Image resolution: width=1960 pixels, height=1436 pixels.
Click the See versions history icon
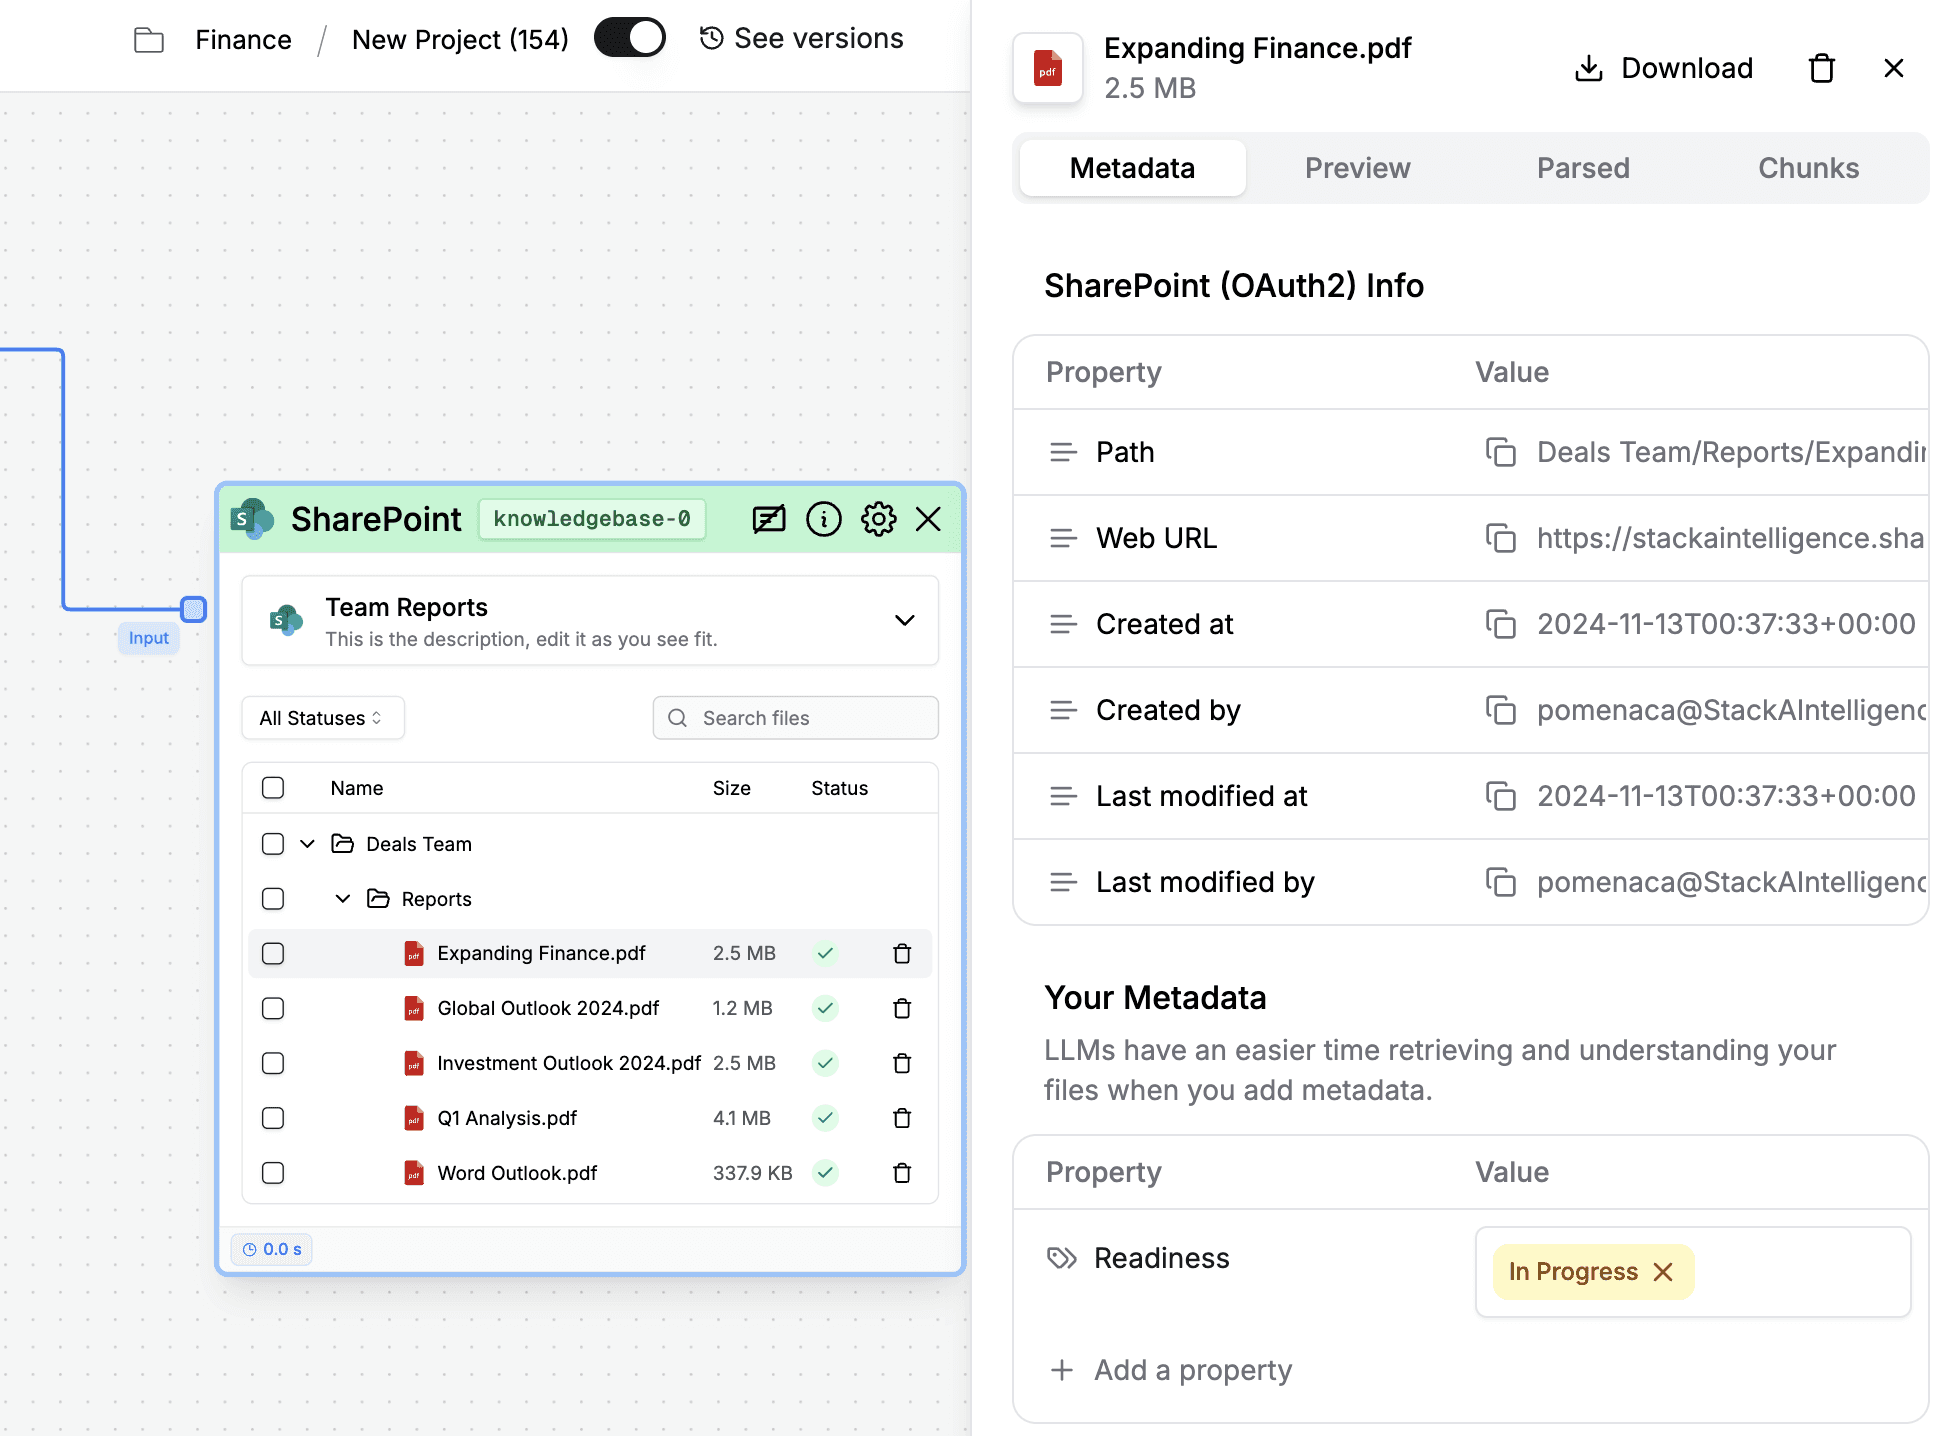click(711, 39)
